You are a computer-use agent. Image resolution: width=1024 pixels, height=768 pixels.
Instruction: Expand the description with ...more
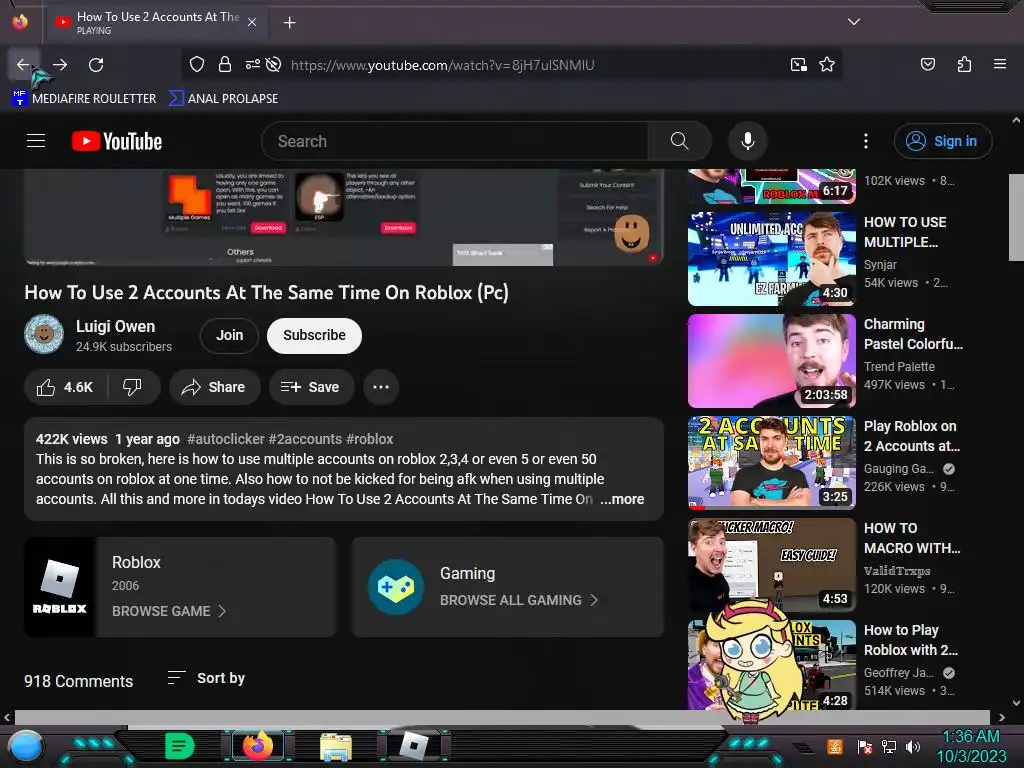[x=622, y=499]
